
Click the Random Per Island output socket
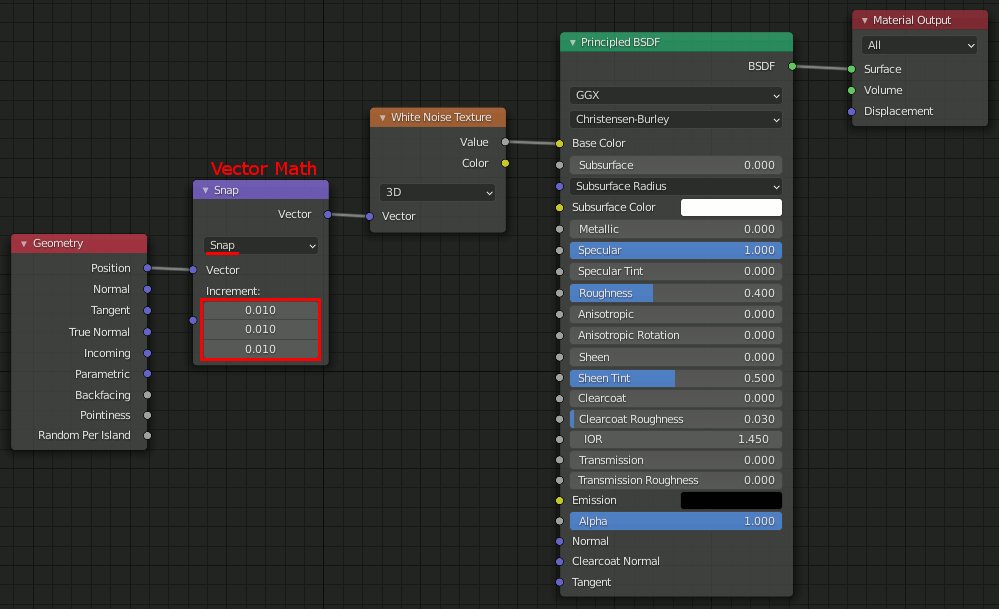pos(147,436)
